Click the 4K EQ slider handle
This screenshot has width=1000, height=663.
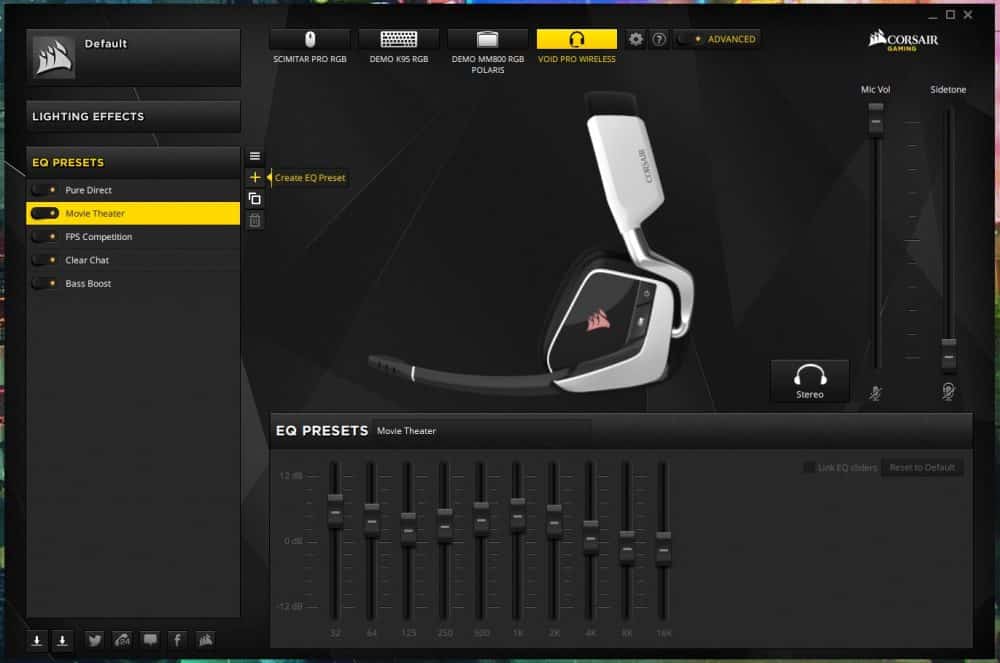click(591, 538)
